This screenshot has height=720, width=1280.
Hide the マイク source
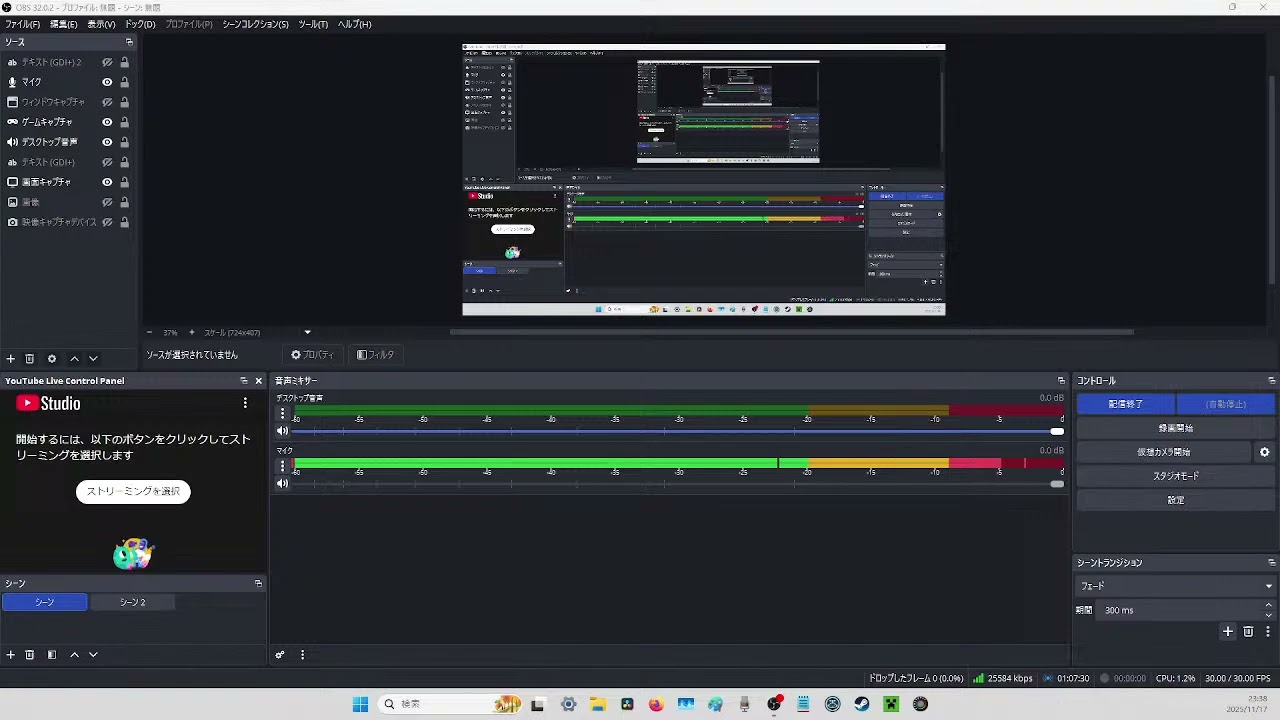(x=107, y=82)
